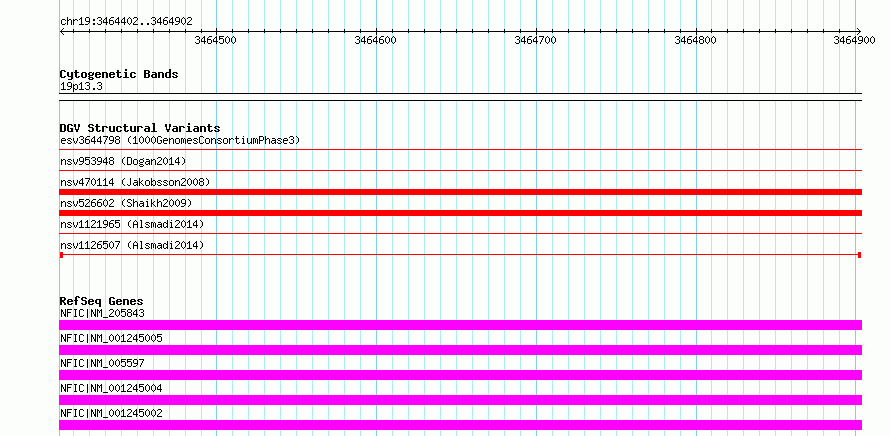Open variant nsv526602 (Shaikh2009)
The image size is (890, 436).
[x=126, y=203]
